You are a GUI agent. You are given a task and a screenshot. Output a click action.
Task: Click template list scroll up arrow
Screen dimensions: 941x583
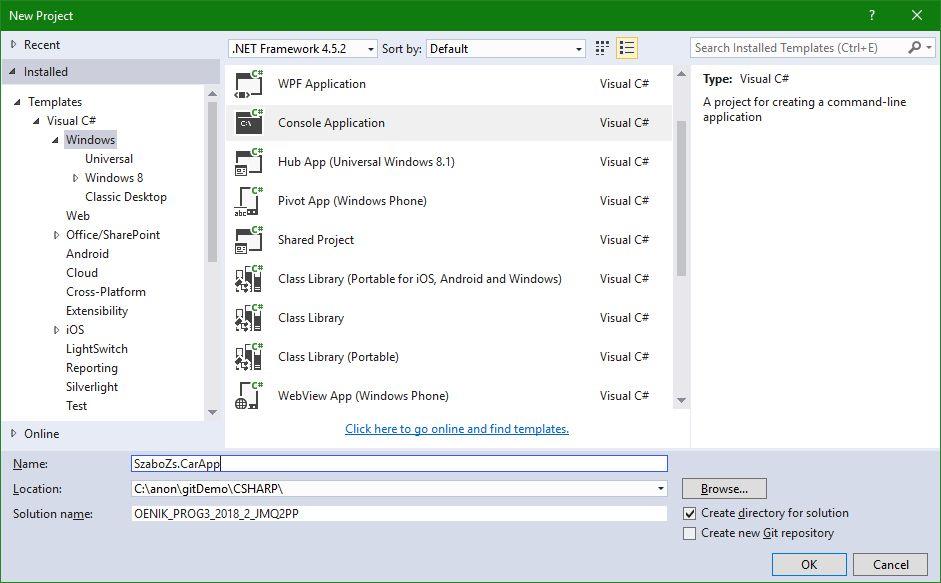point(681,74)
